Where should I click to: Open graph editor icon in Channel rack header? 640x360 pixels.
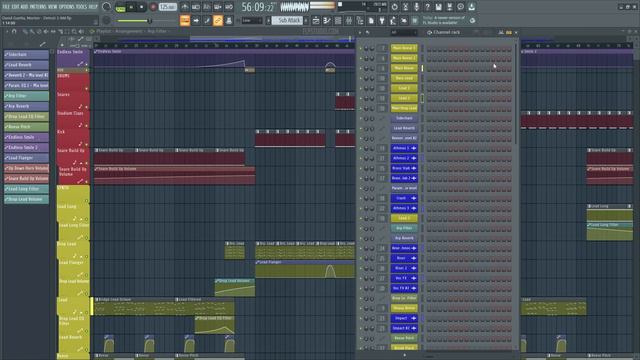coord(501,32)
